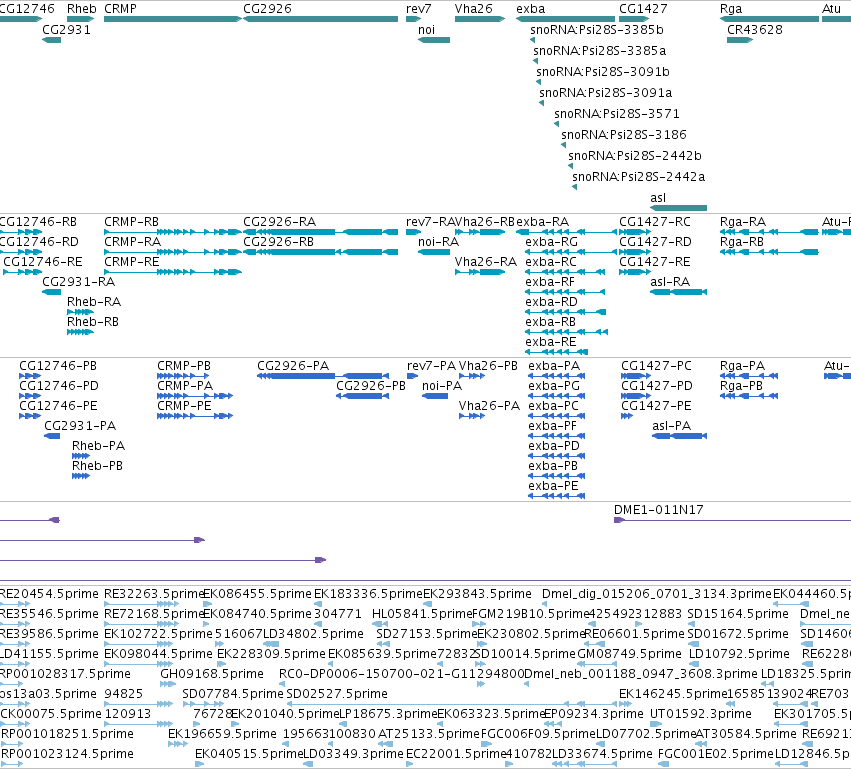Click the CG2931-PA protein label
The image size is (851, 769).
tap(80, 427)
